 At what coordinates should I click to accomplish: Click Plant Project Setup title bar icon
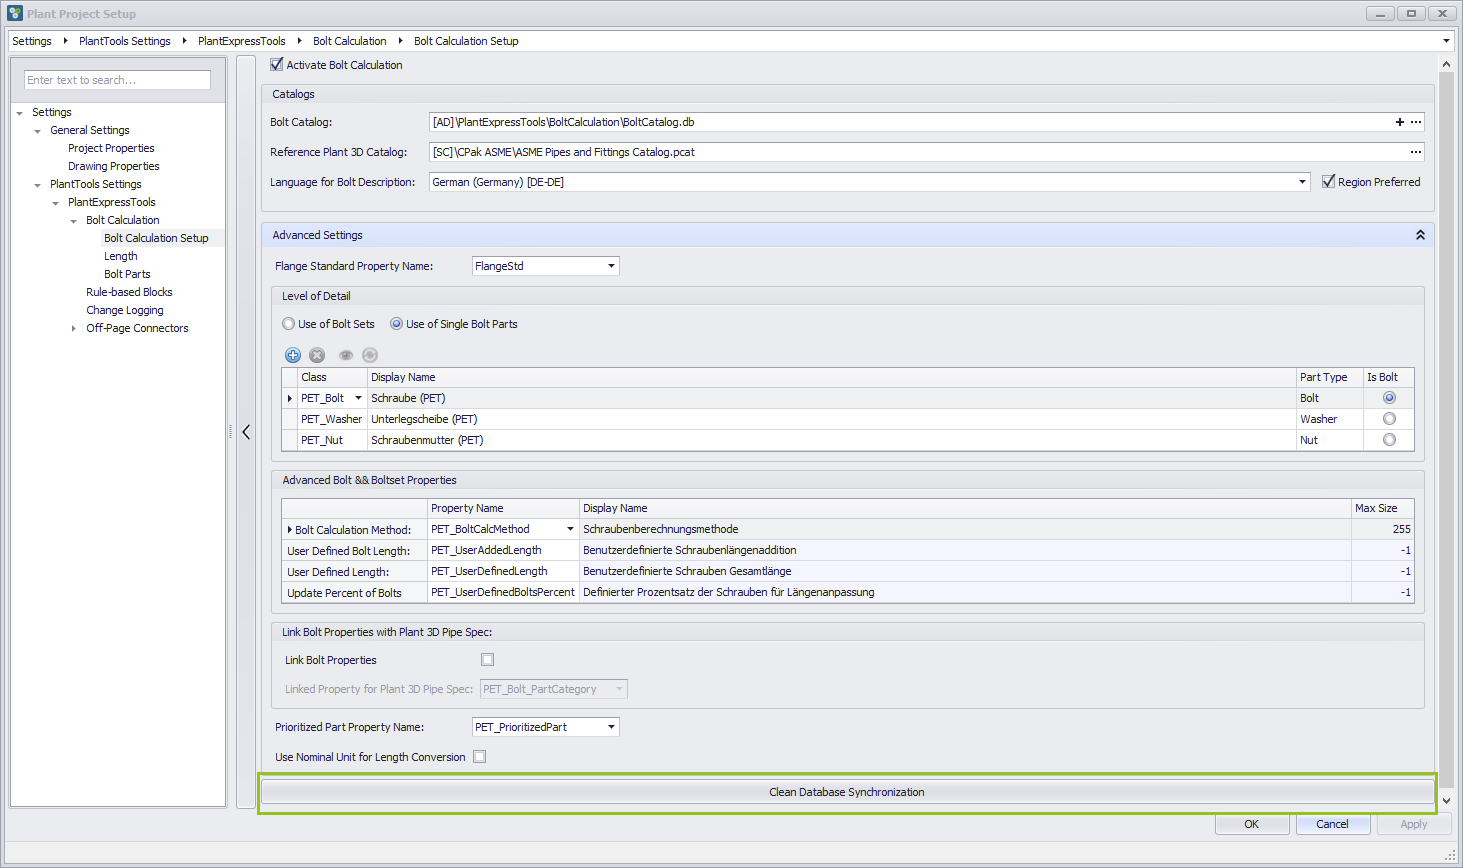tap(15, 13)
